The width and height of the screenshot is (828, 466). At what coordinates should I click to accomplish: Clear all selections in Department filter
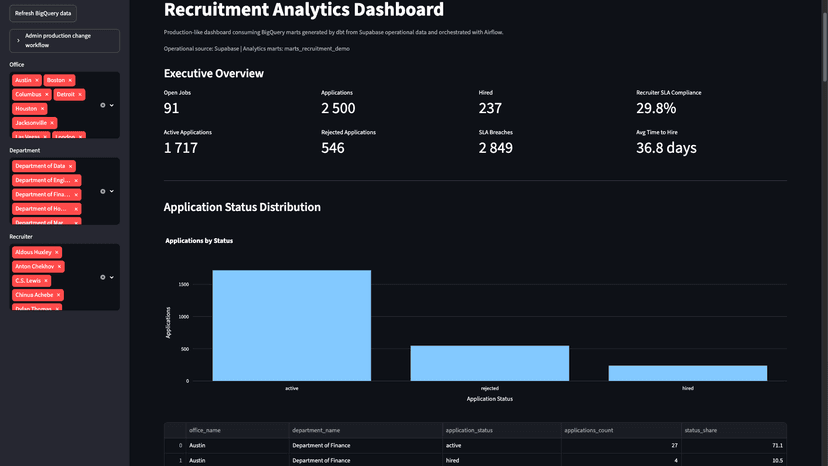tap(102, 191)
